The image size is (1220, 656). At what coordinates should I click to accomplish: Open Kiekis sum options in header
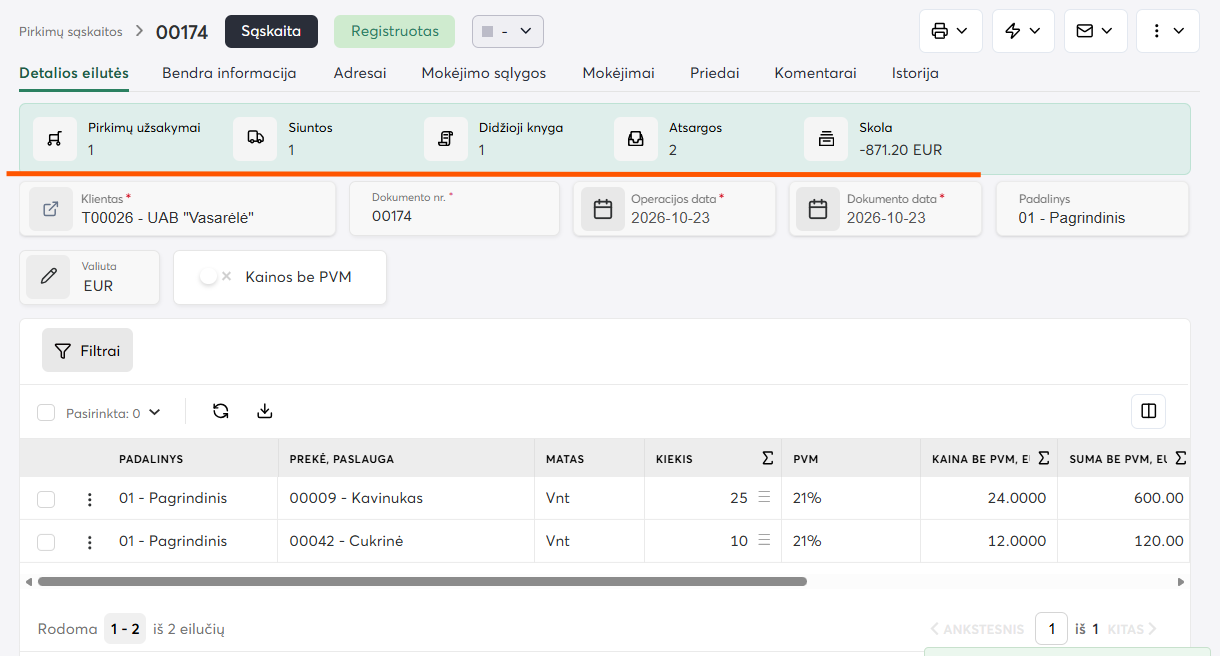point(767,459)
